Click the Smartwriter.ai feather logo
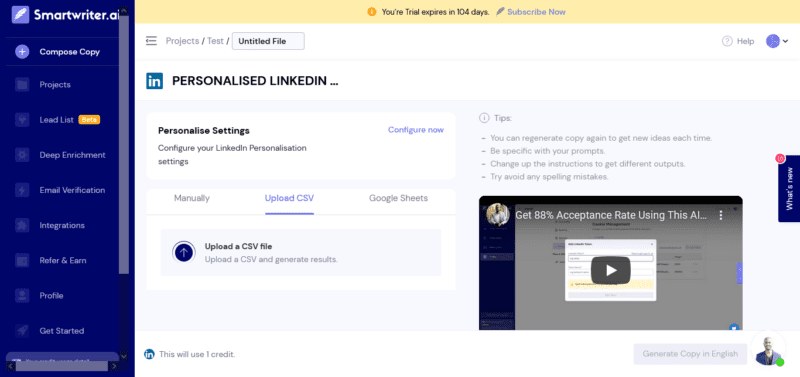 20,14
